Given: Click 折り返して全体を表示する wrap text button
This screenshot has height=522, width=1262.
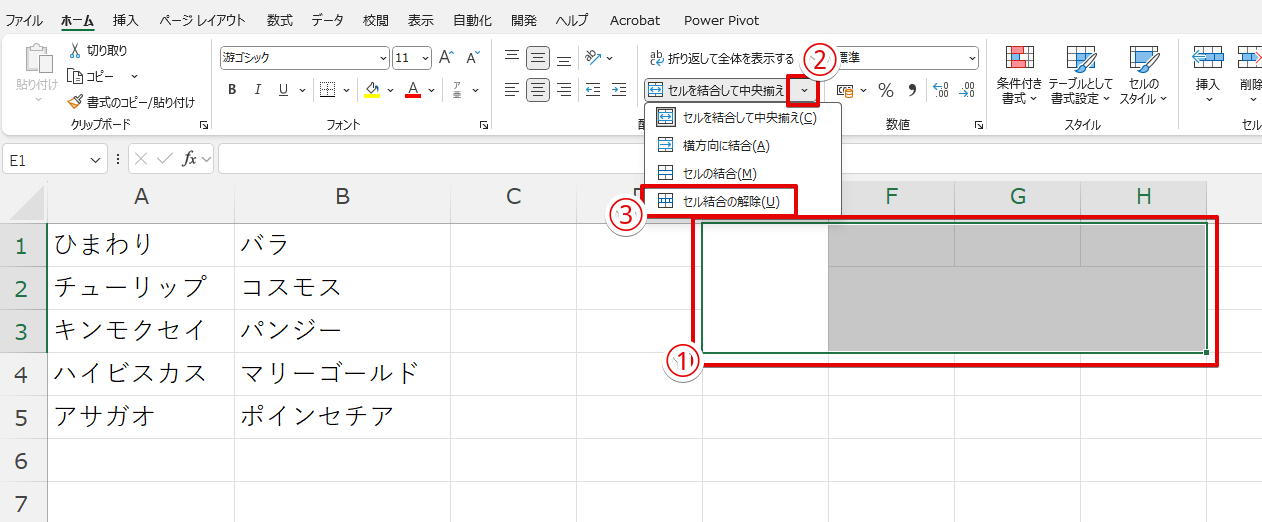Looking at the screenshot, I should click(721, 58).
